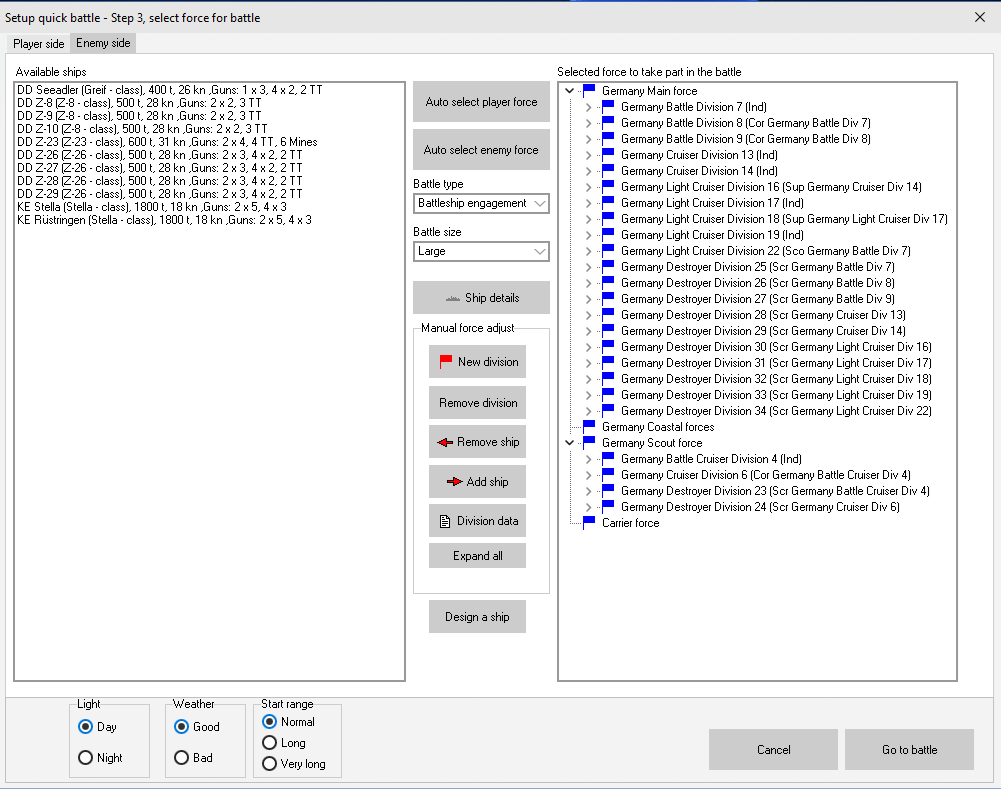Click the Go to battle button

click(909, 749)
